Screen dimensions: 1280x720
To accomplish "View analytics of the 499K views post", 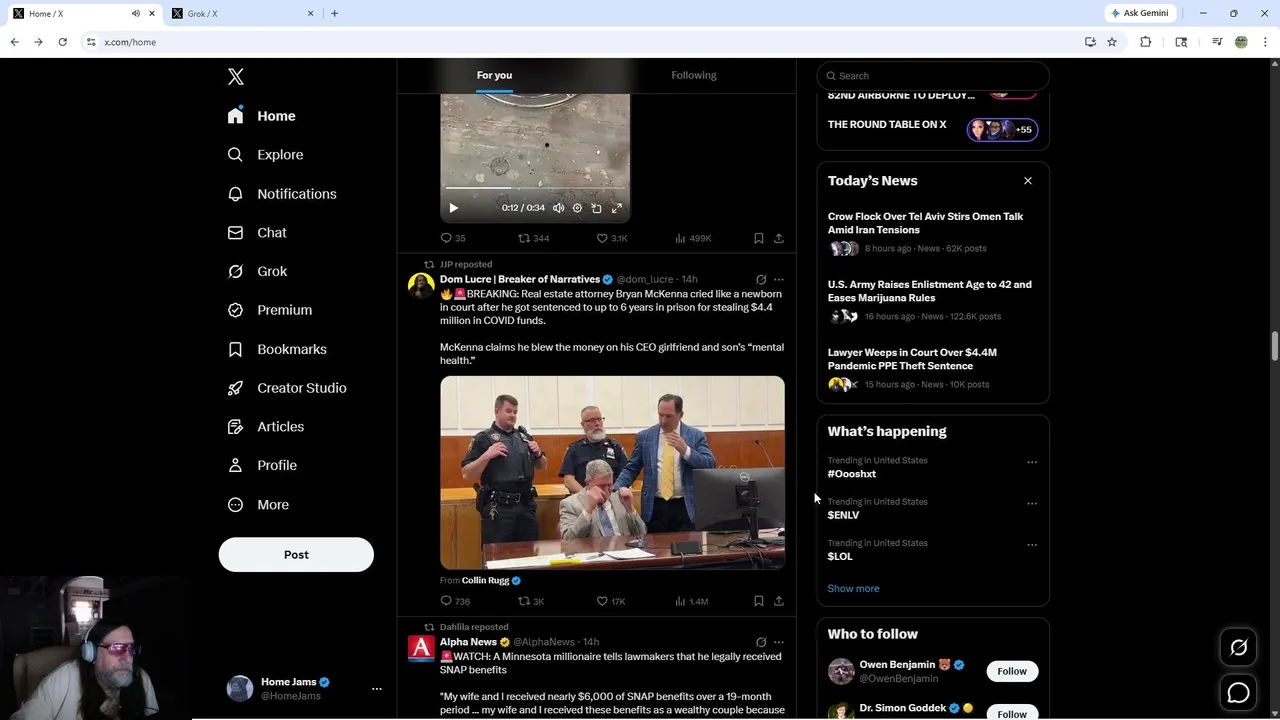I will click(693, 238).
